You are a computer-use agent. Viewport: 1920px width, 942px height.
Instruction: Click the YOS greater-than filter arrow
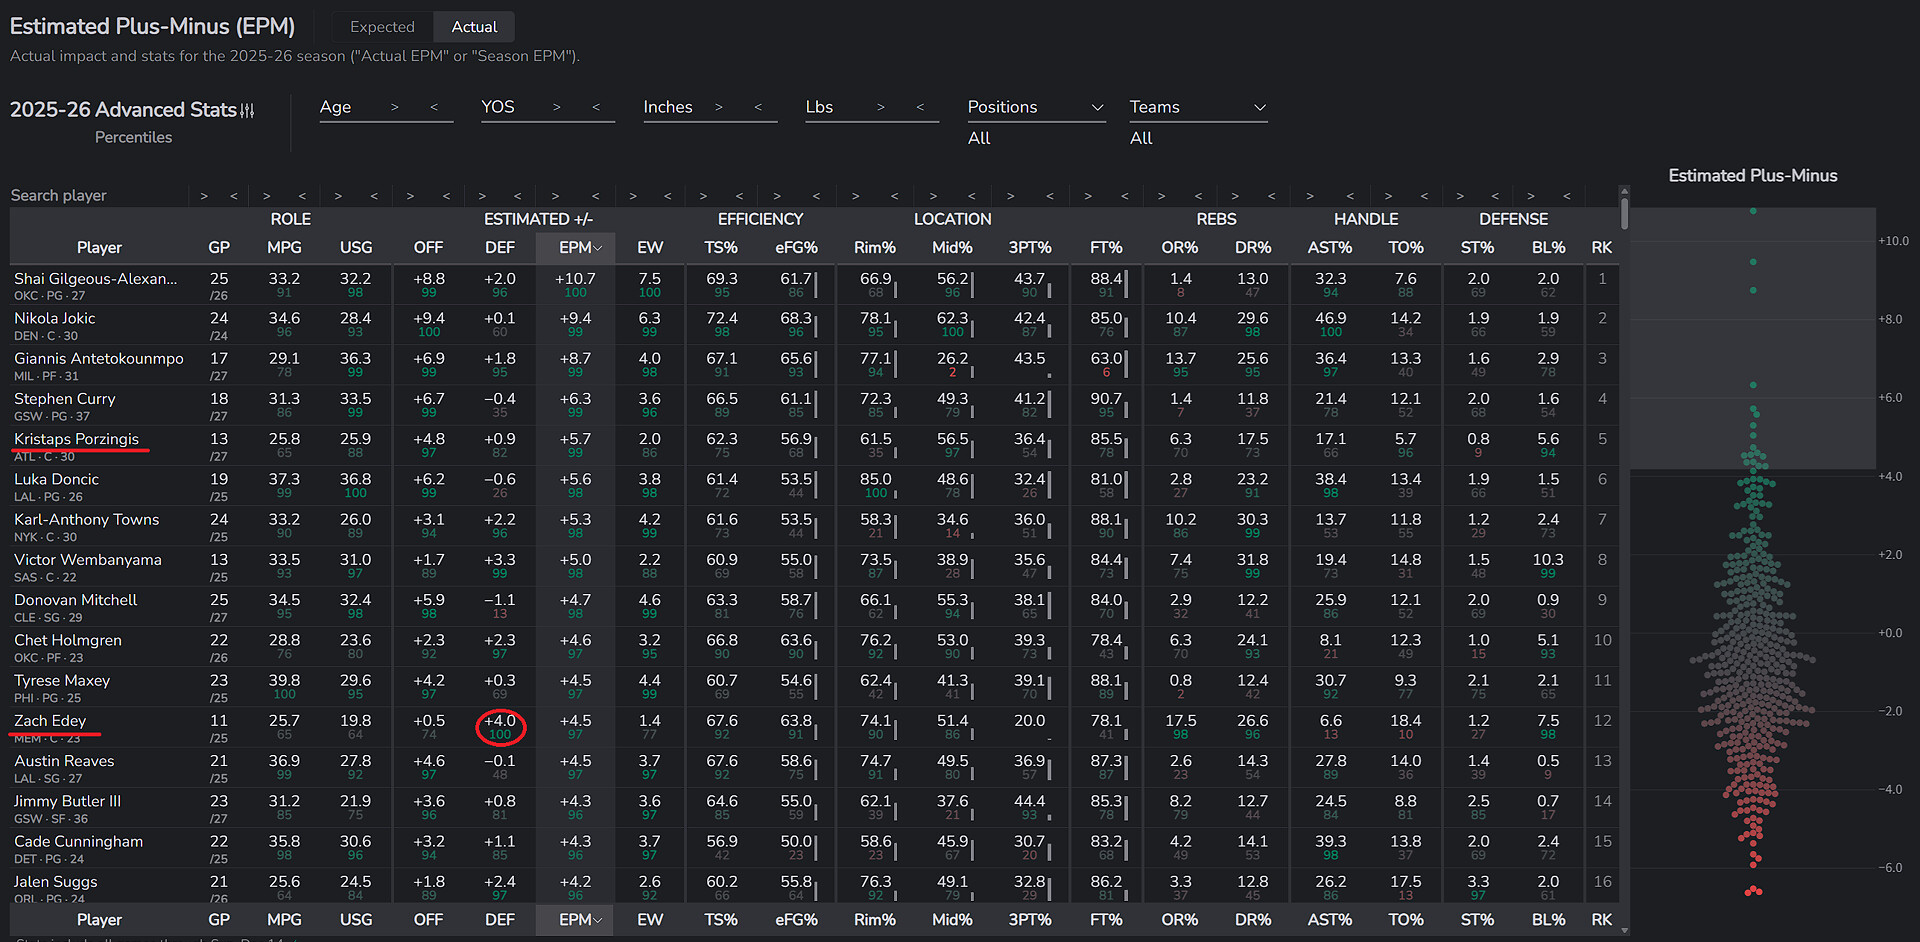pos(556,107)
